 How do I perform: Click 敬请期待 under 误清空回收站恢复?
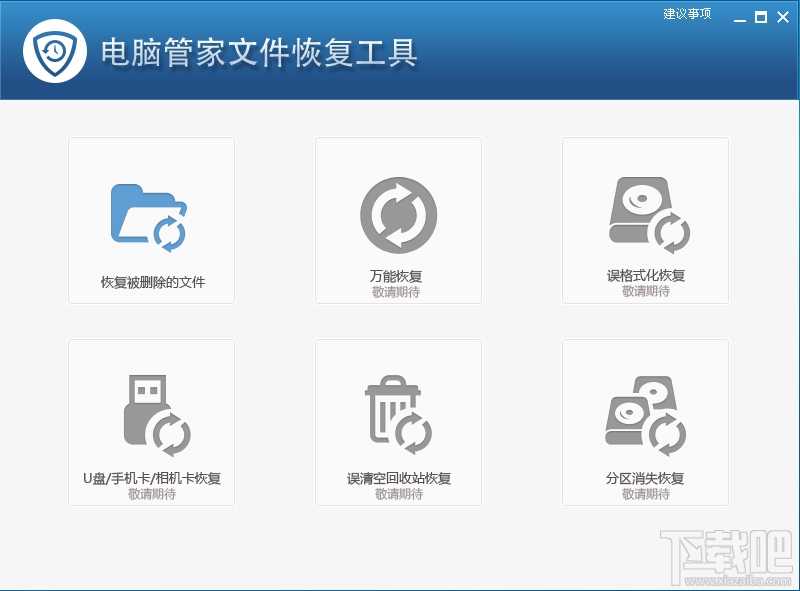pyautogui.click(x=399, y=494)
